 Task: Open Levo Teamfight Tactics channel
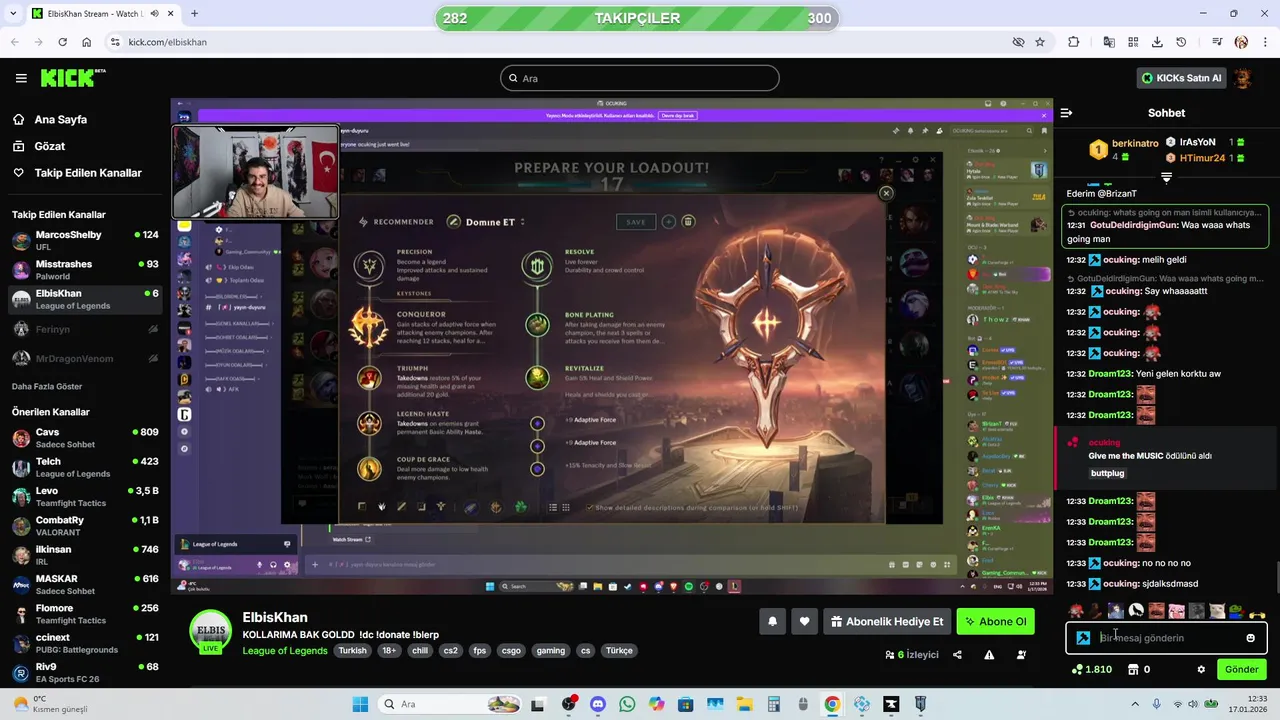[84, 497]
